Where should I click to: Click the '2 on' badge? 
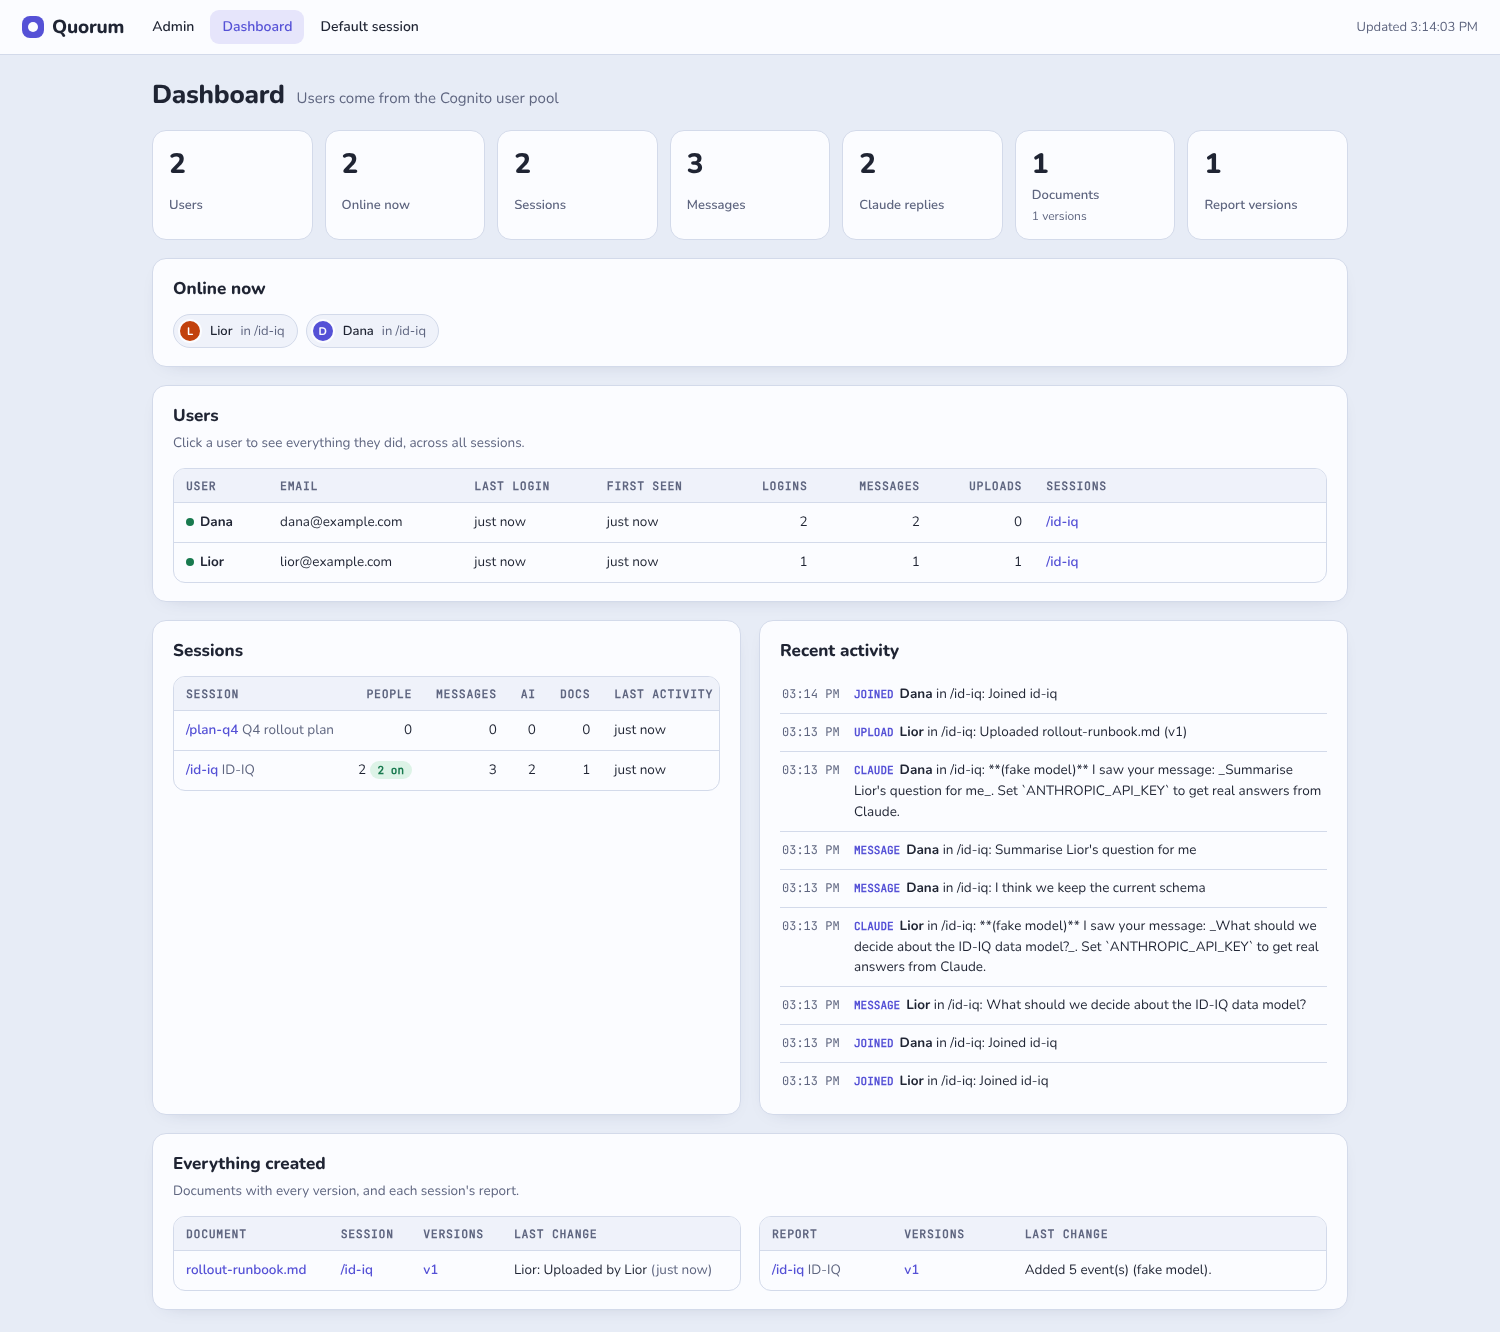coord(391,770)
